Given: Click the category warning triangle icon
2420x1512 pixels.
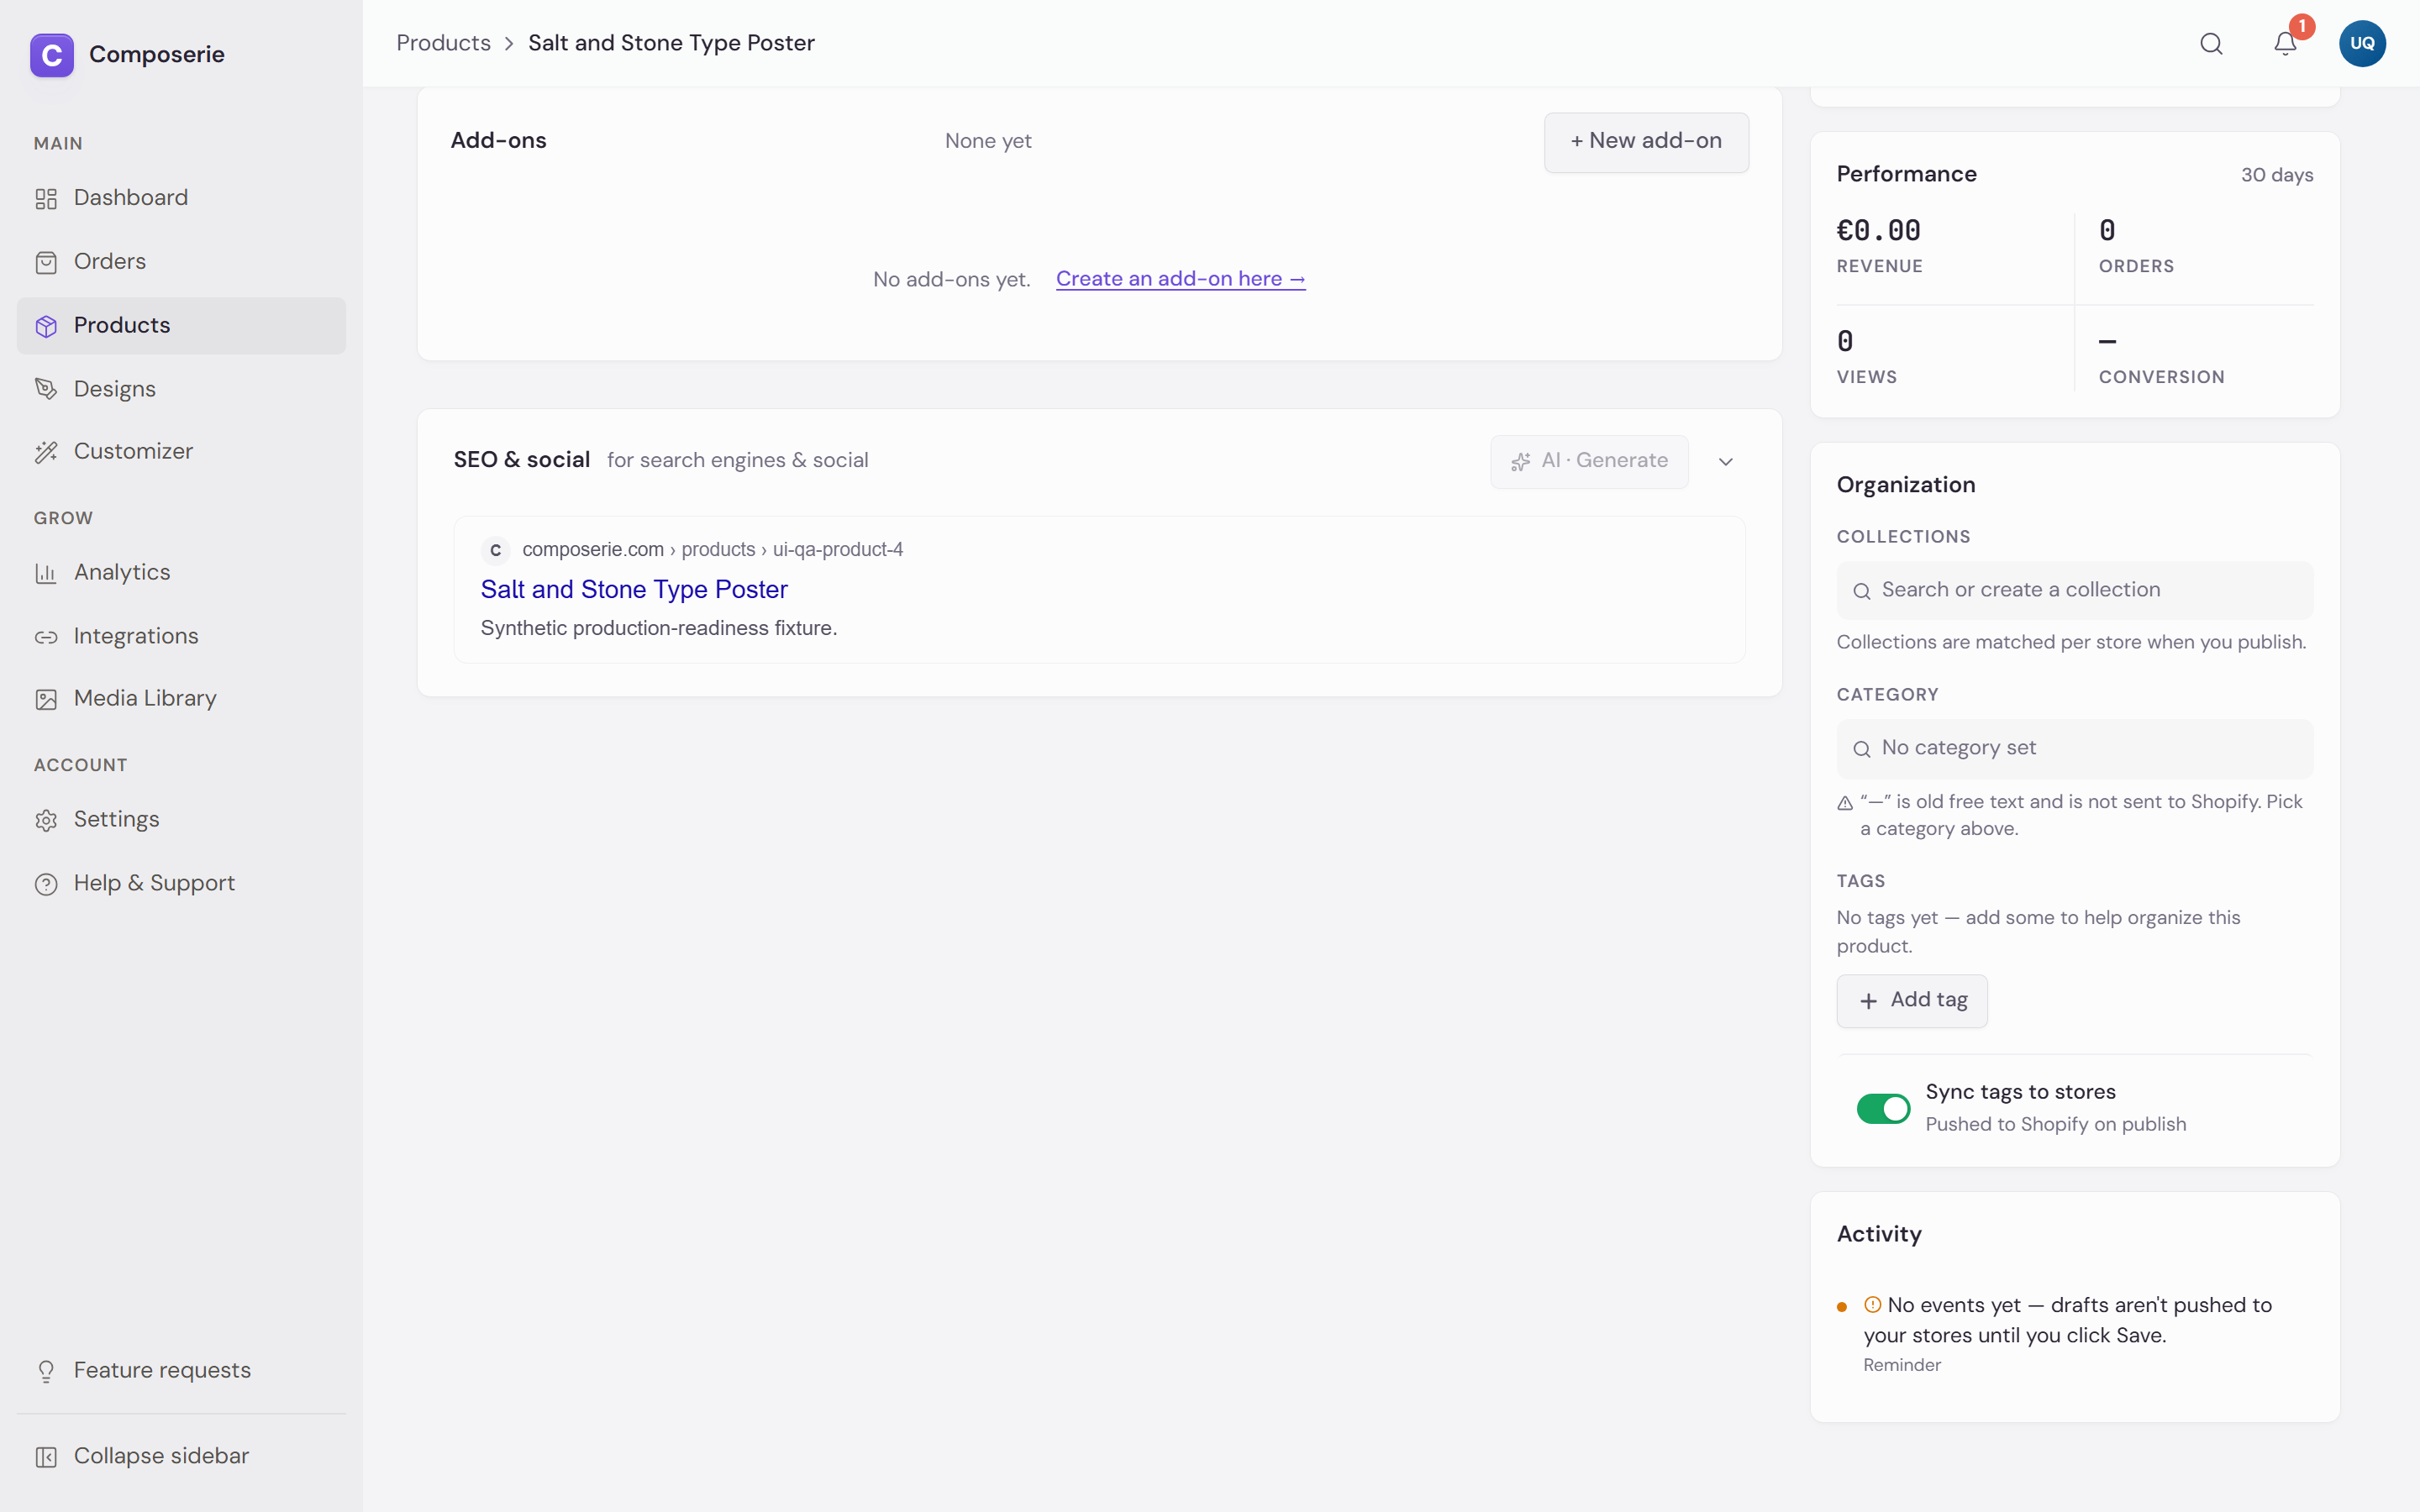Looking at the screenshot, I should tap(1845, 803).
